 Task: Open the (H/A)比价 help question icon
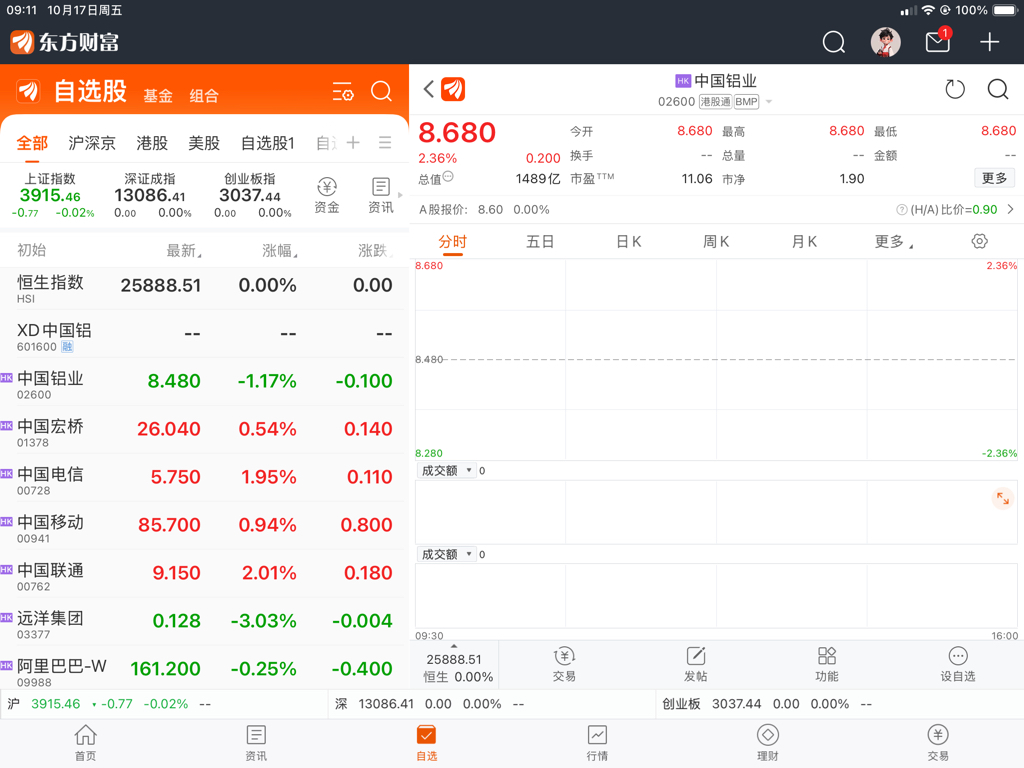point(902,210)
